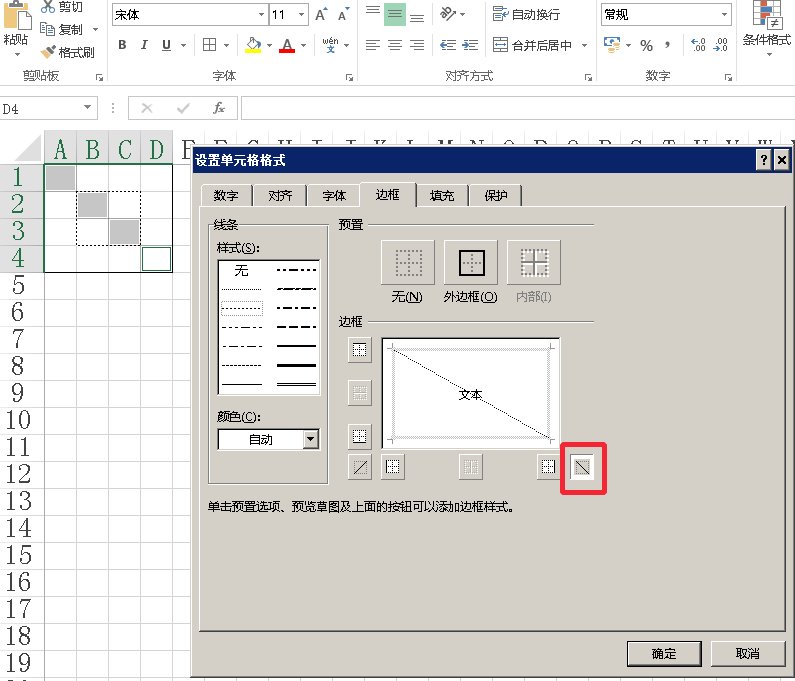
Task: Apply the top border button
Action: tap(359, 350)
